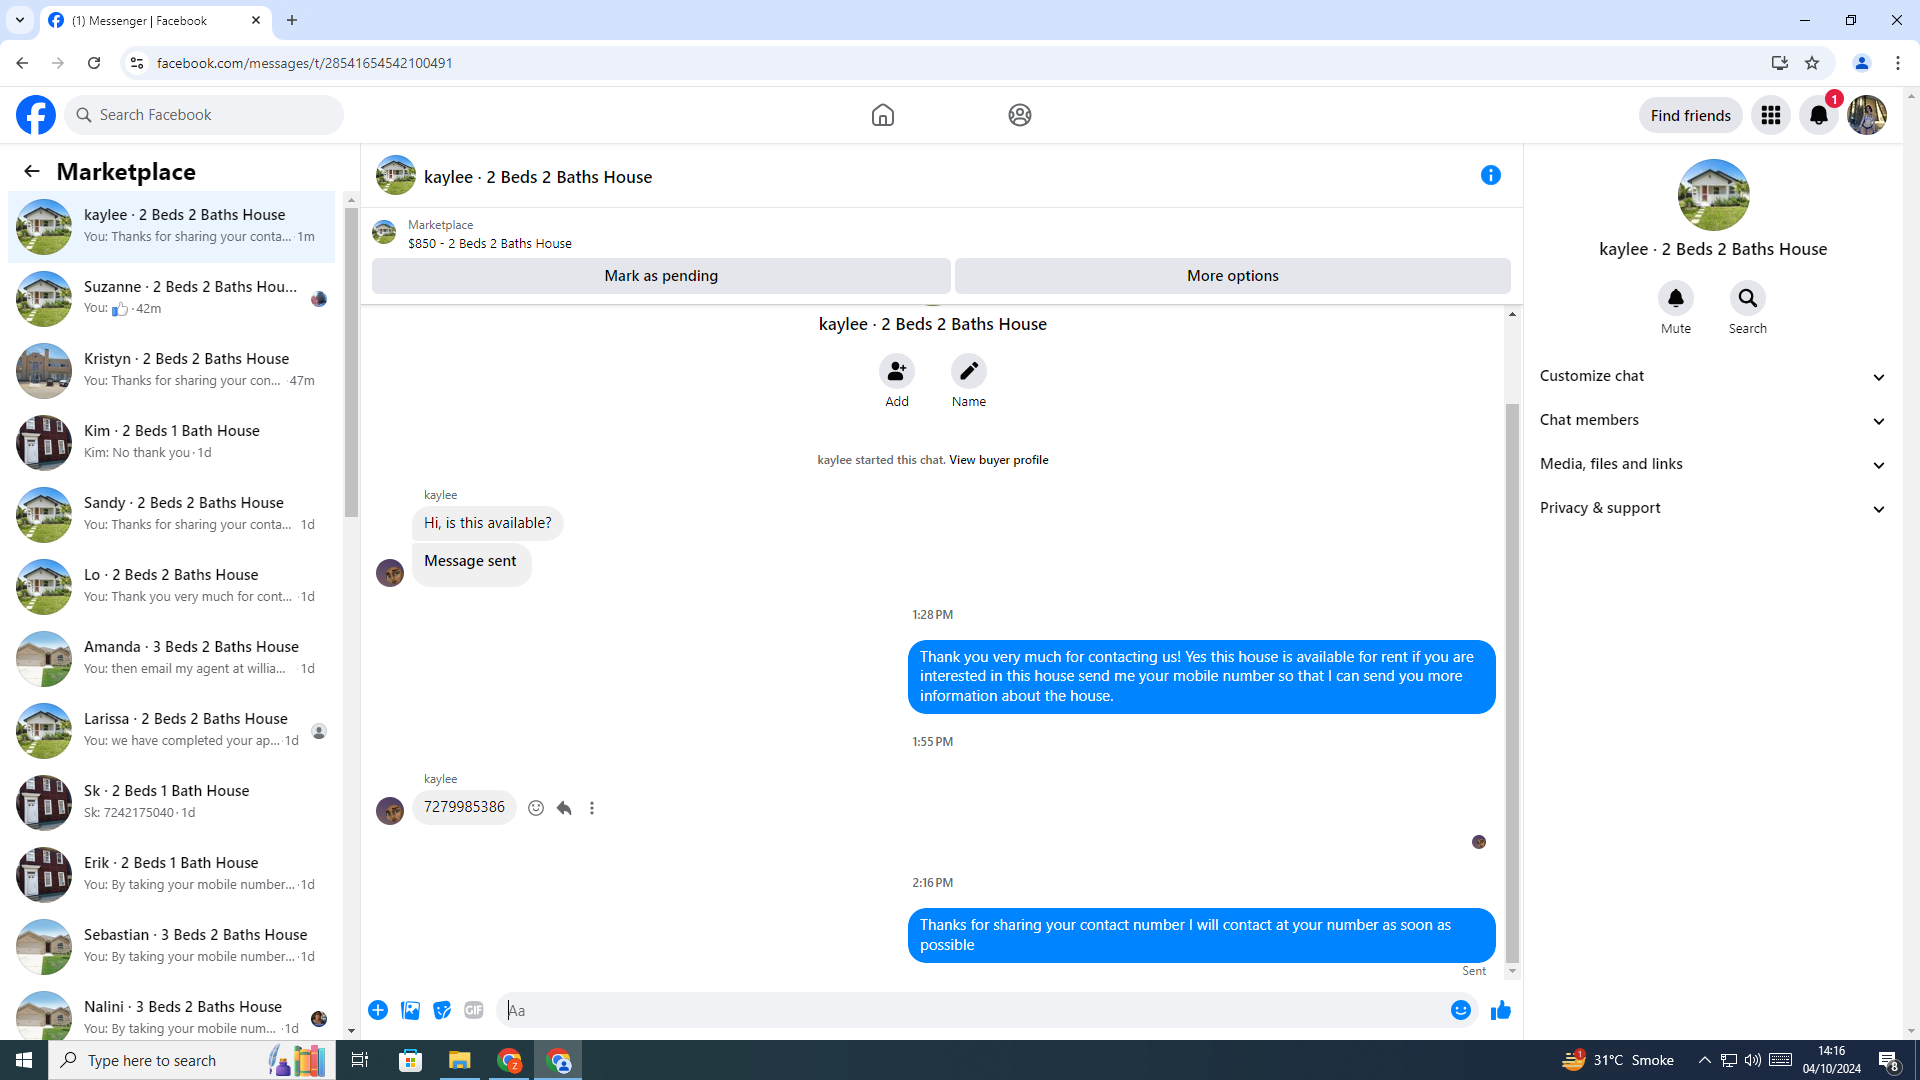Click Mark as pending button
The image size is (1920, 1080).
coord(661,276)
